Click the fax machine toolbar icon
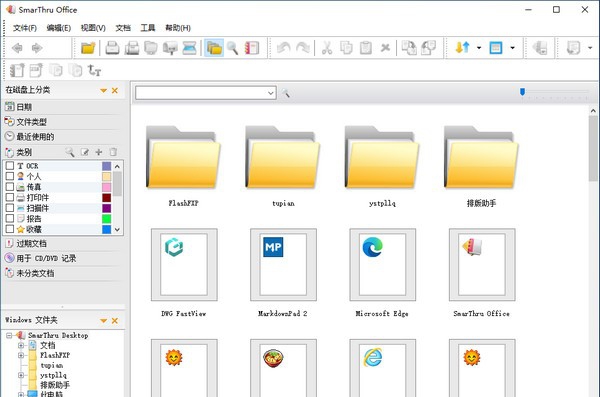 pos(132,48)
